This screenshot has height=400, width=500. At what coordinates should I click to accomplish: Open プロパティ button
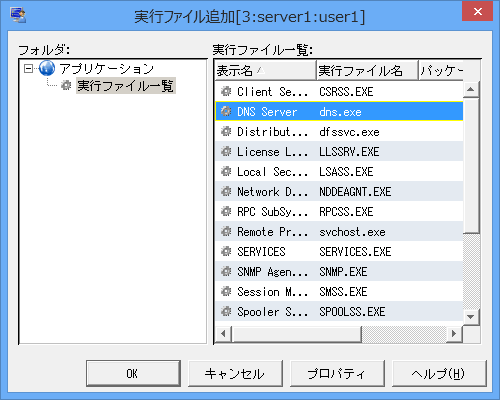click(x=337, y=373)
